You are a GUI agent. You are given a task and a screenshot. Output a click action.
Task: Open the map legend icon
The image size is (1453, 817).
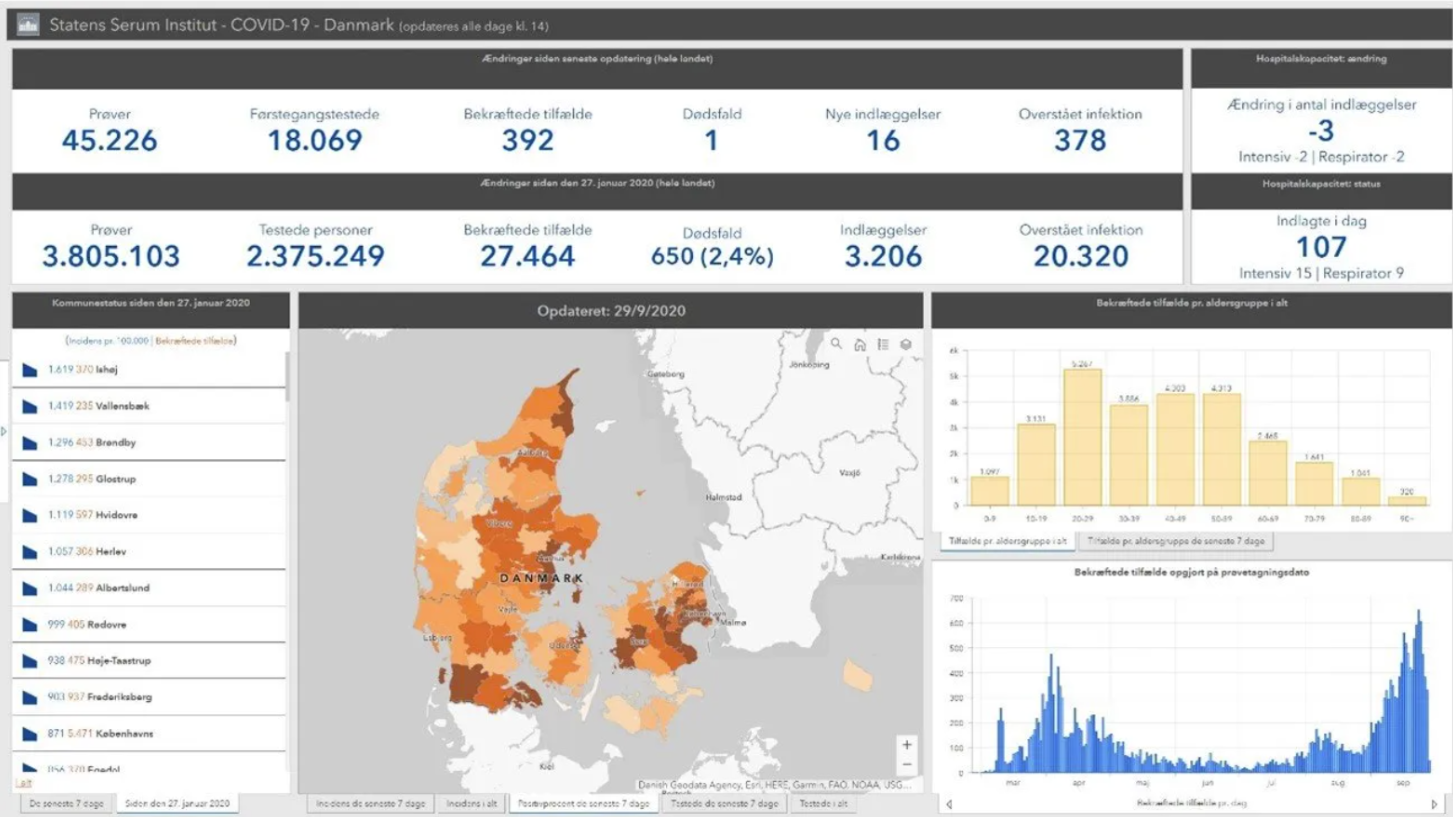click(x=883, y=345)
